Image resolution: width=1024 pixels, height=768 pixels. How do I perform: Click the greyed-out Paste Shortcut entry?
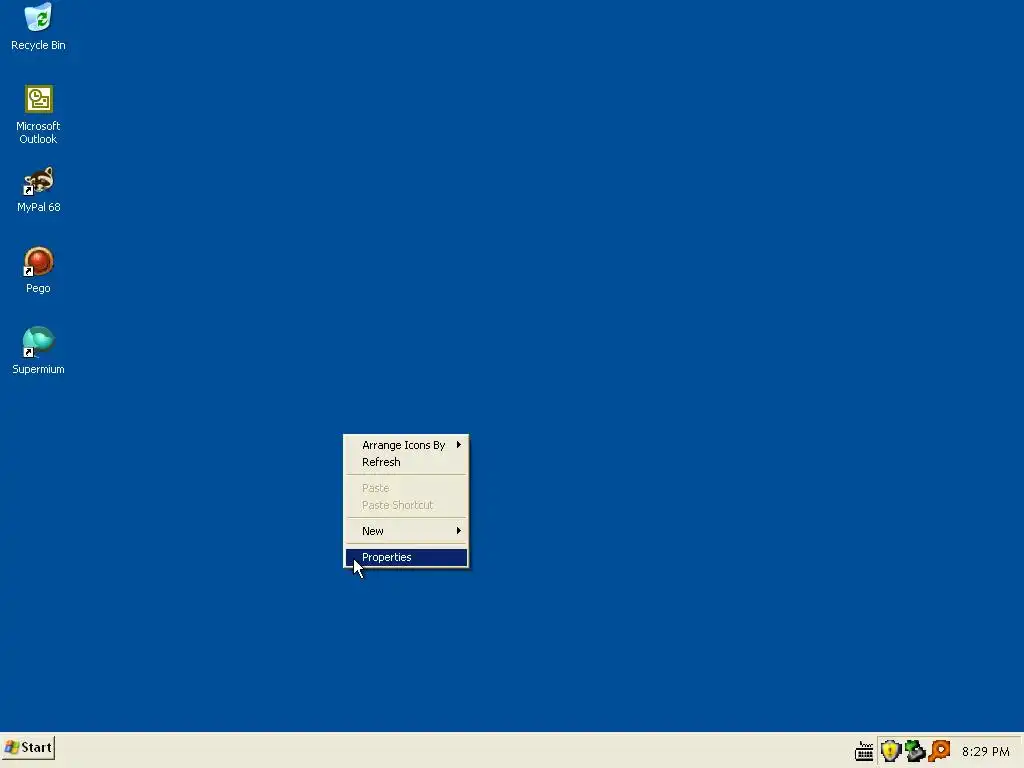[406, 505]
